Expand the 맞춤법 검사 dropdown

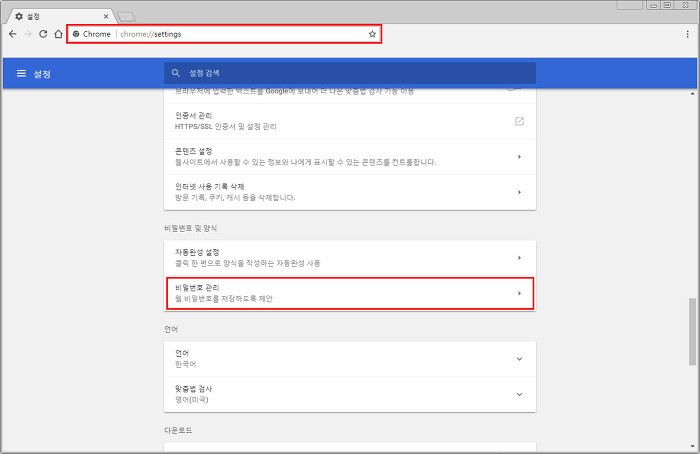pos(519,394)
